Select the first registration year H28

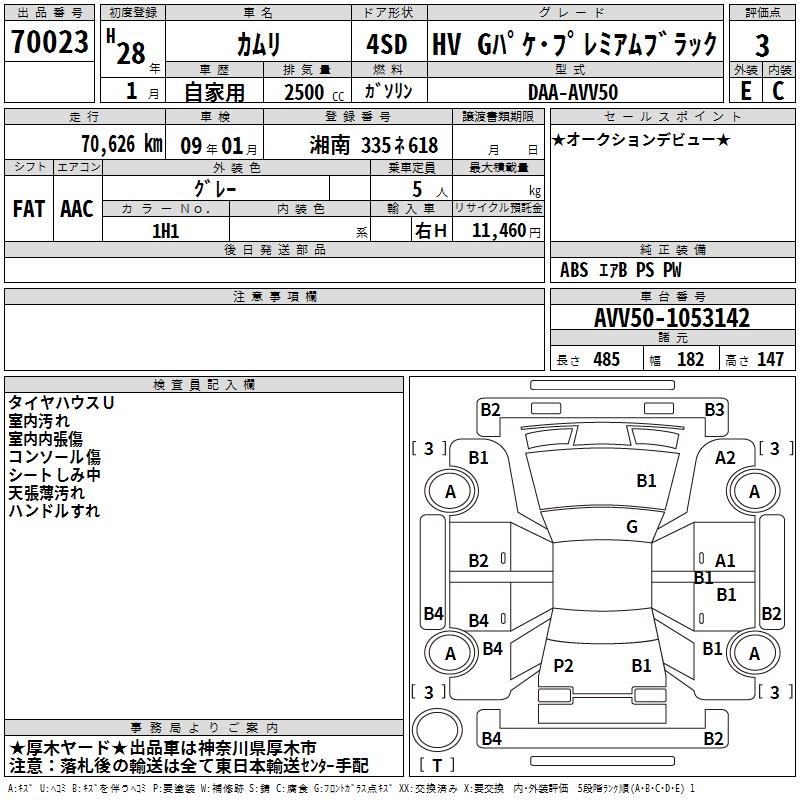tap(127, 47)
